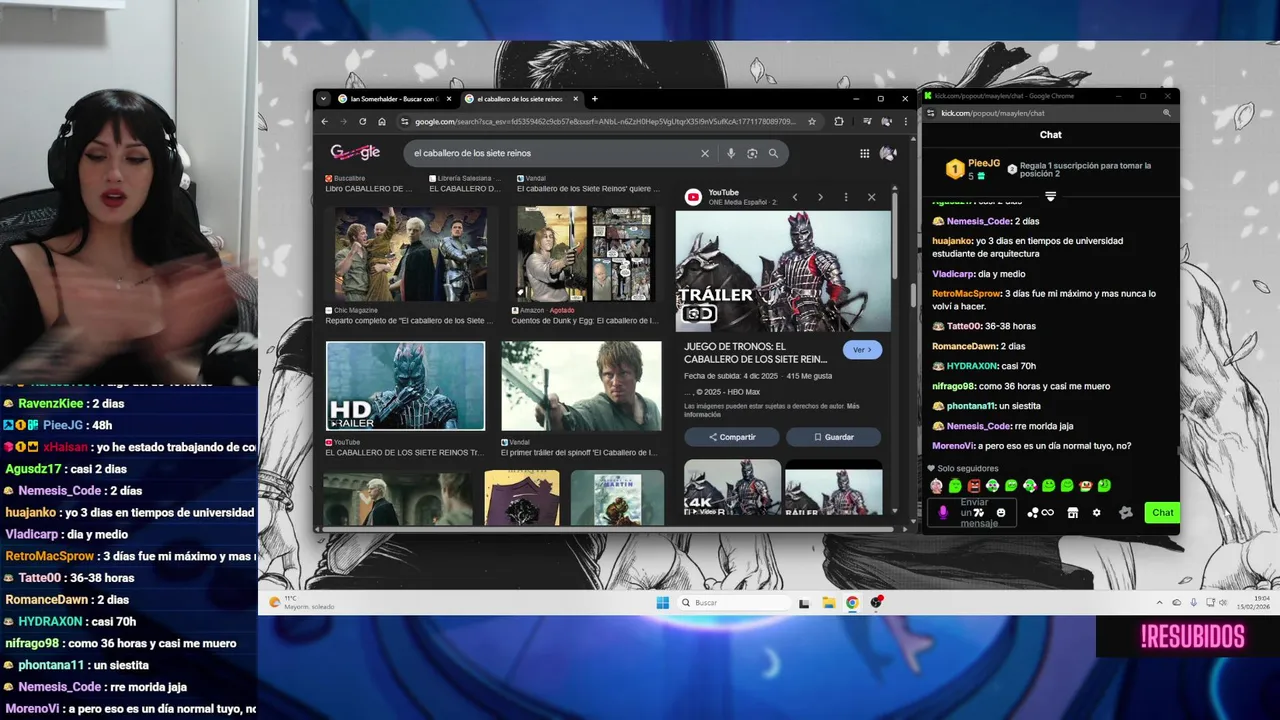Search by image with Google Lens
The height and width of the screenshot is (720, 1280).
tap(752, 153)
